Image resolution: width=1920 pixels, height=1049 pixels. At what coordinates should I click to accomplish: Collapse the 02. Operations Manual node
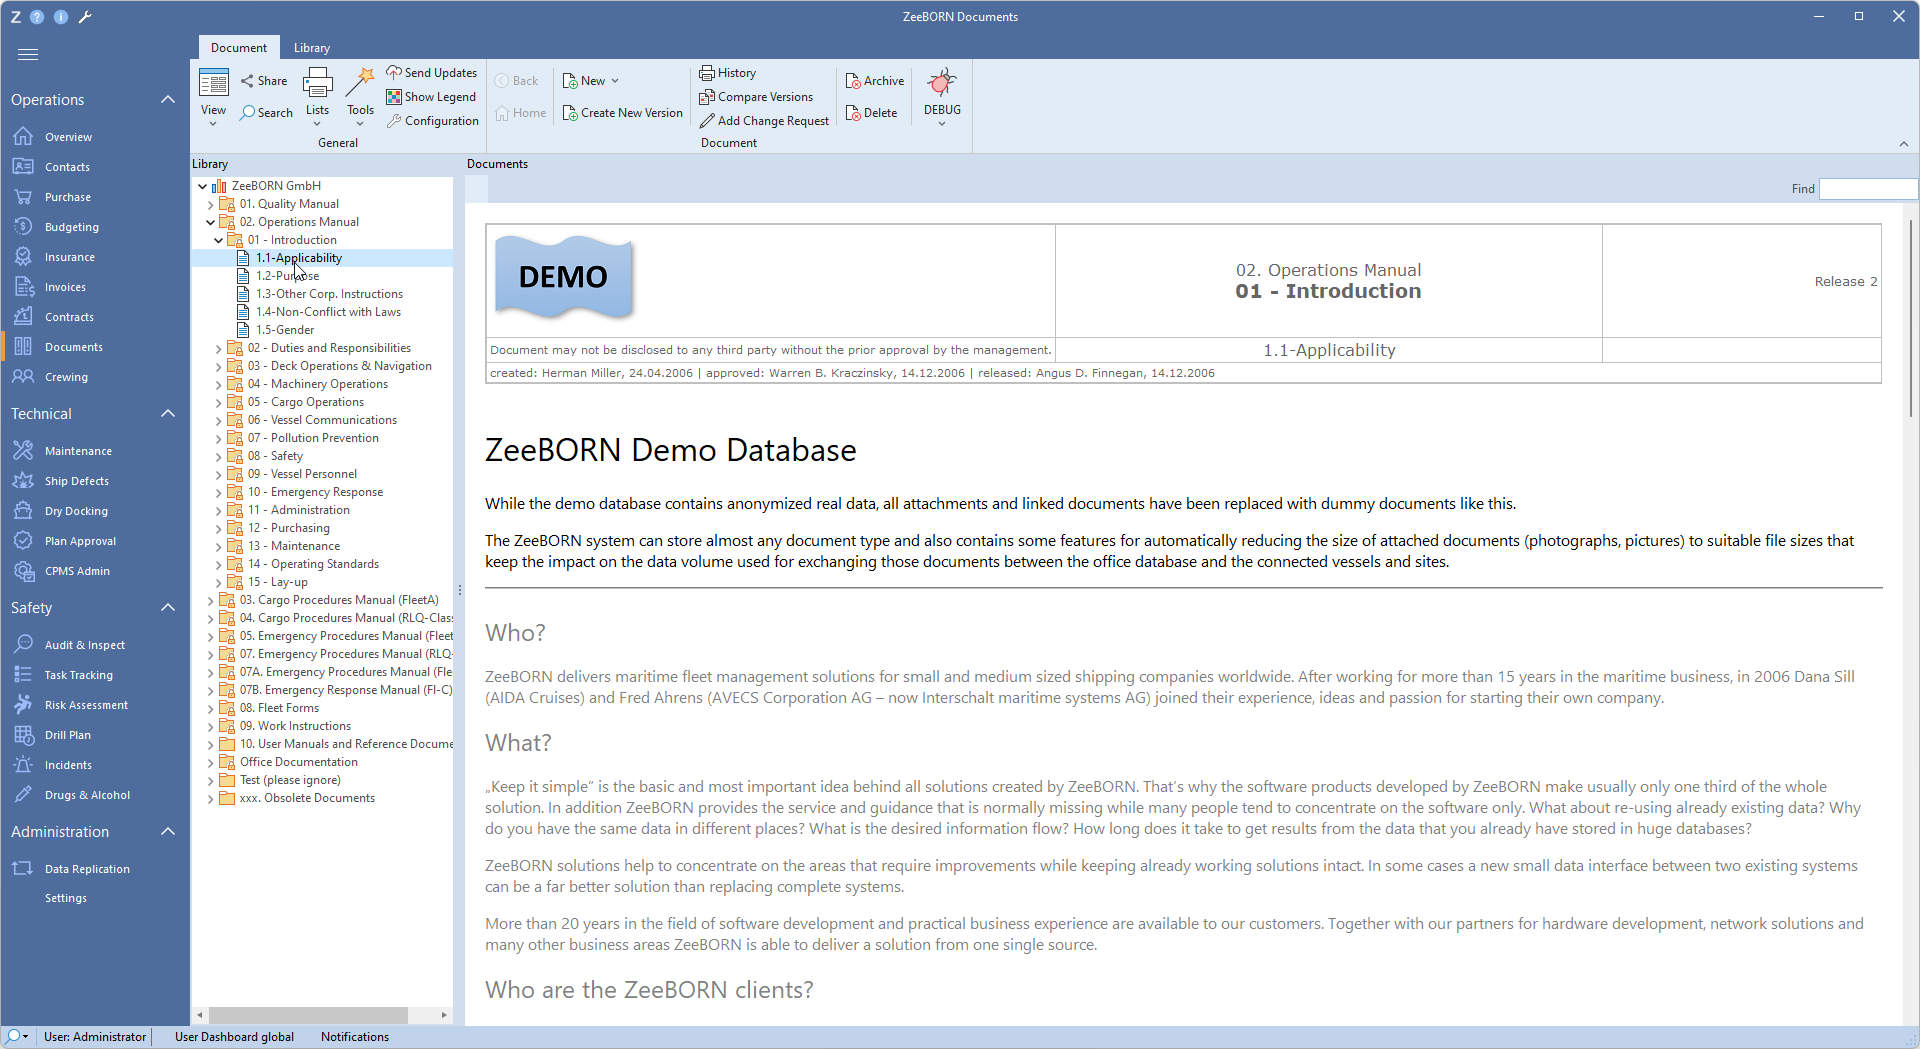(x=210, y=222)
